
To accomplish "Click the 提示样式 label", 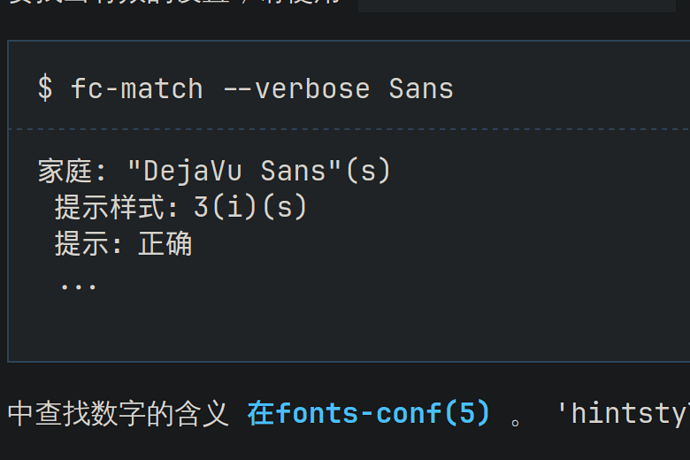I will pos(110,207).
